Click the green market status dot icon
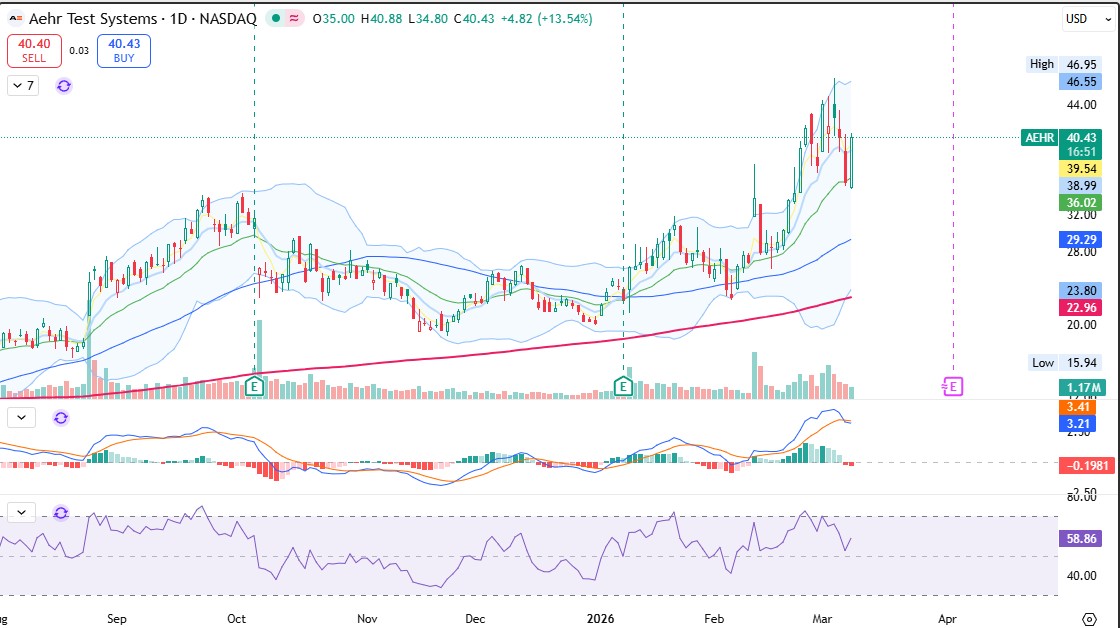Image resolution: width=1120 pixels, height=628 pixels. pos(276,19)
